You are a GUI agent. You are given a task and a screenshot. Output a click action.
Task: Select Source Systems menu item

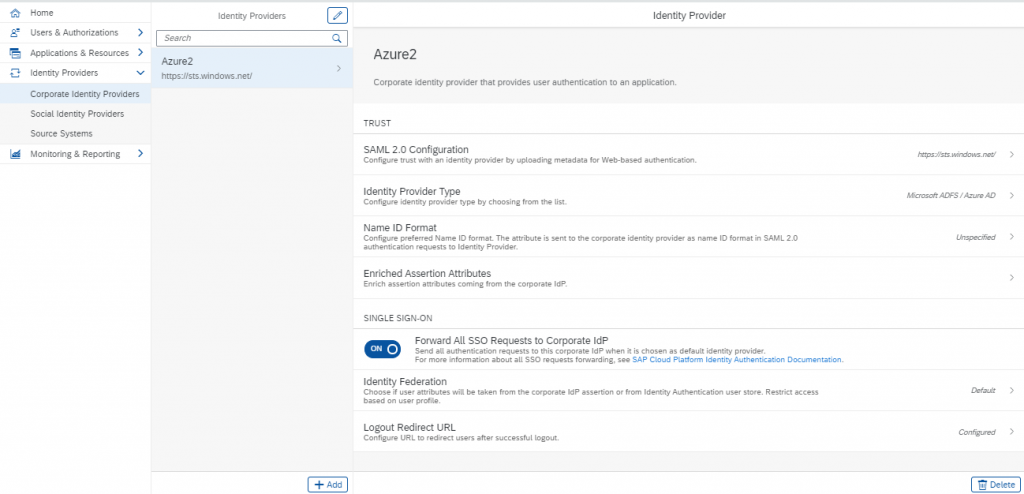(75, 134)
